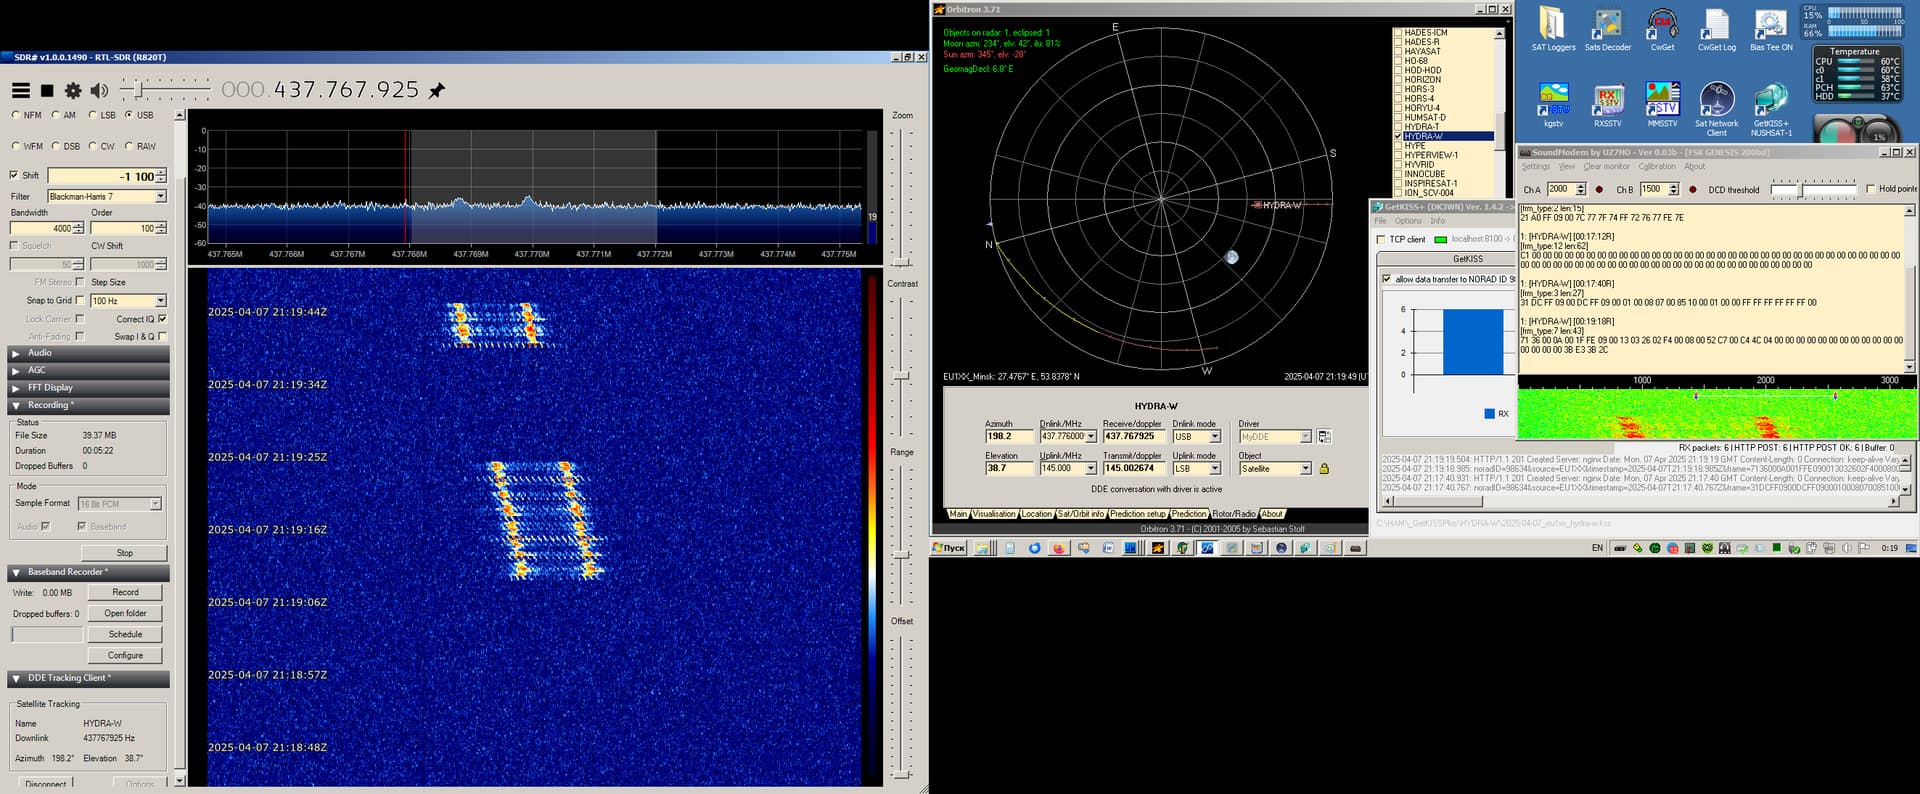Viewport: 1920px width, 794px height.
Task: Expand the AGC panel in SDR#
Action: point(88,370)
